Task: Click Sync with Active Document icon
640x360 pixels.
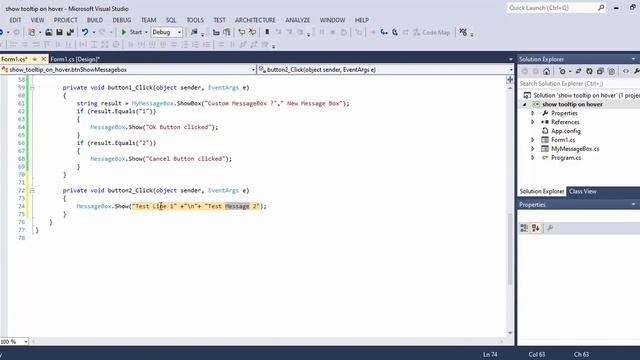Action: [578, 71]
